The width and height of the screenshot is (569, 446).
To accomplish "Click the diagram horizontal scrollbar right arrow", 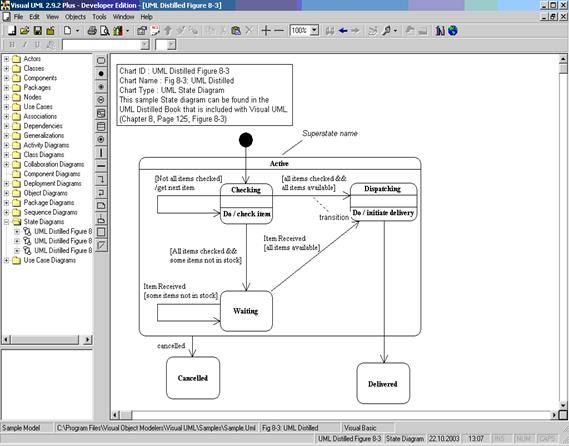I will click(554, 414).
